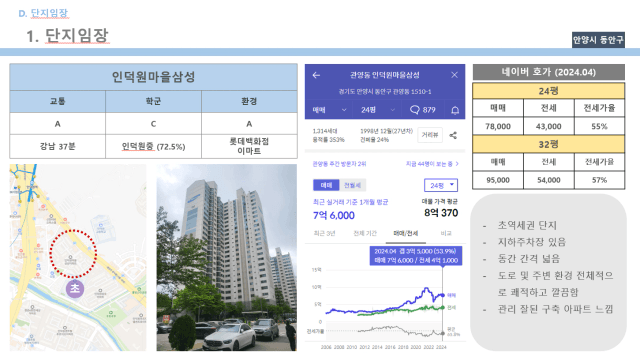Select the 비교 tab
The image size is (640, 360).
[x=446, y=233]
